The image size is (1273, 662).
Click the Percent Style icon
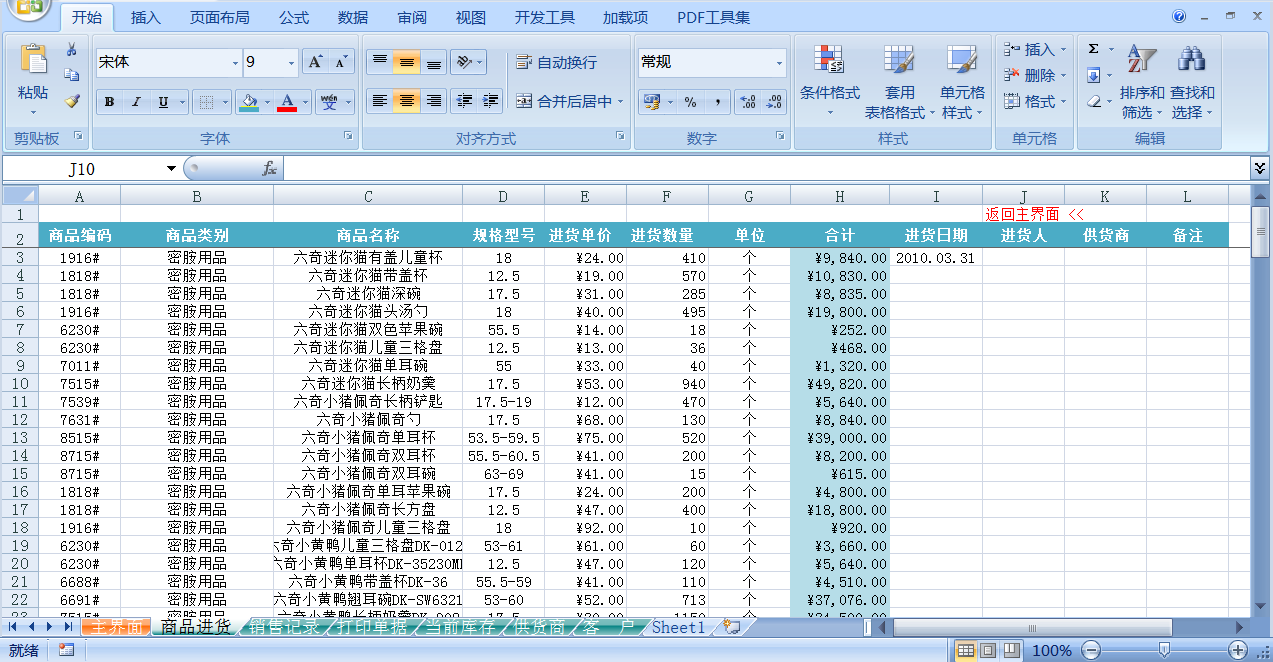690,102
